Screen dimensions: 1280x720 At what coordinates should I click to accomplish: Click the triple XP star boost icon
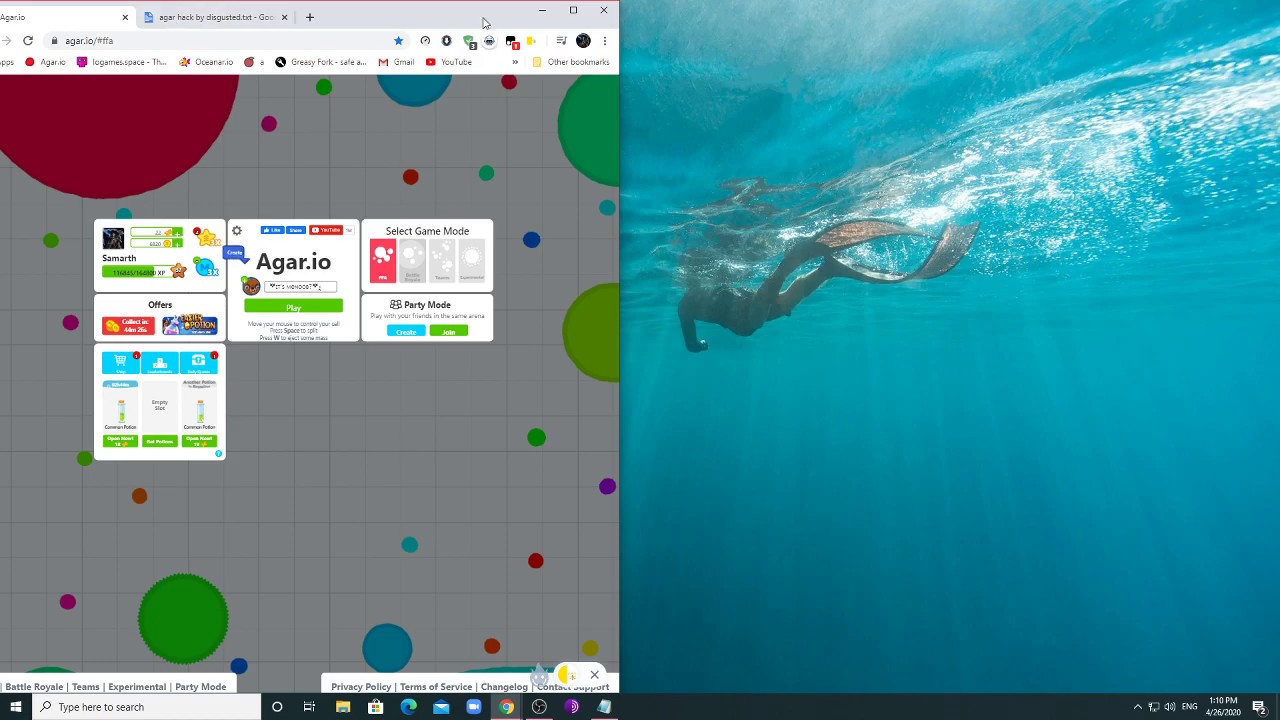[208, 238]
